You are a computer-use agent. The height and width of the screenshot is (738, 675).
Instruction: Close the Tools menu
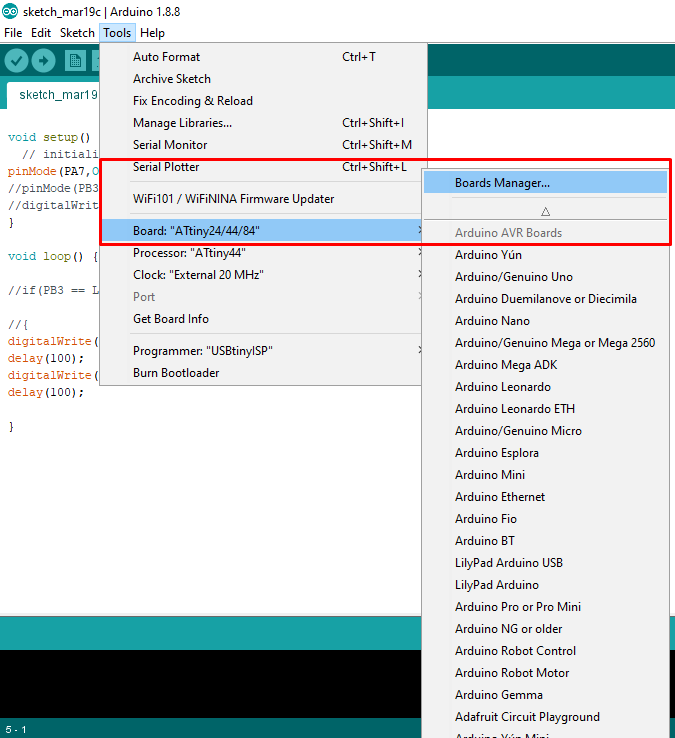(x=117, y=33)
